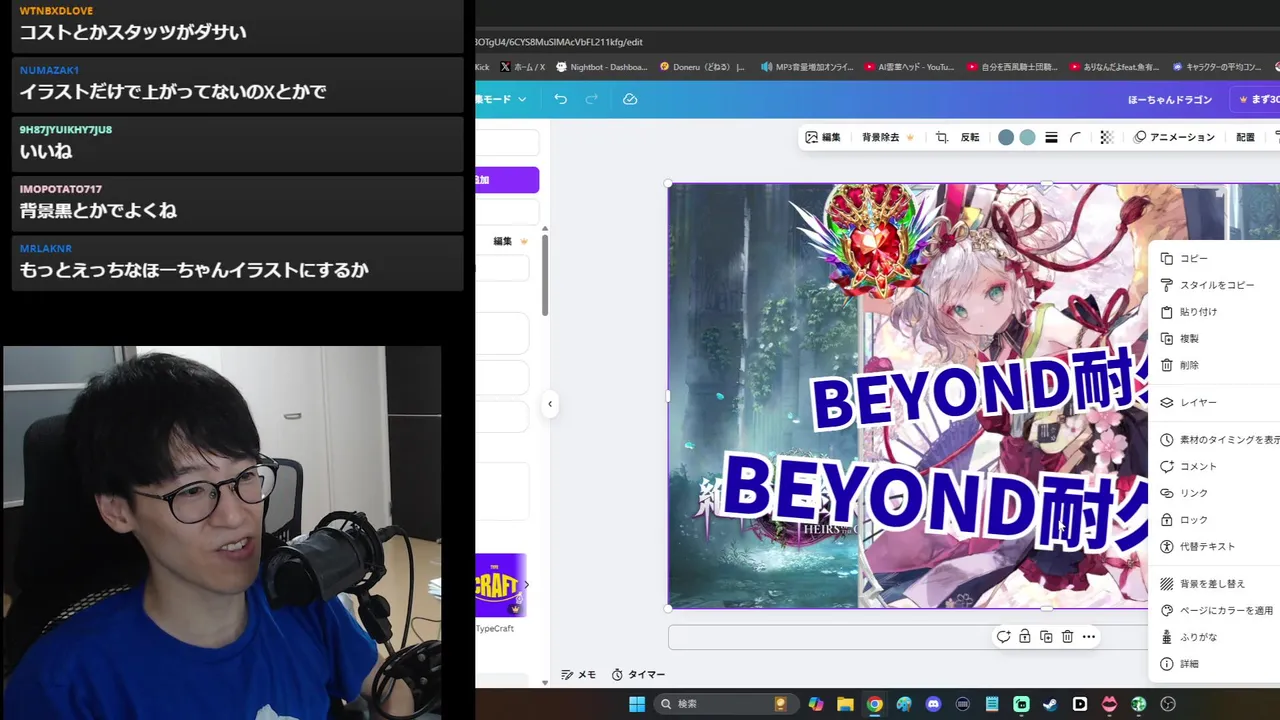Click 配置 position button
1280x720 pixels.
click(1245, 137)
